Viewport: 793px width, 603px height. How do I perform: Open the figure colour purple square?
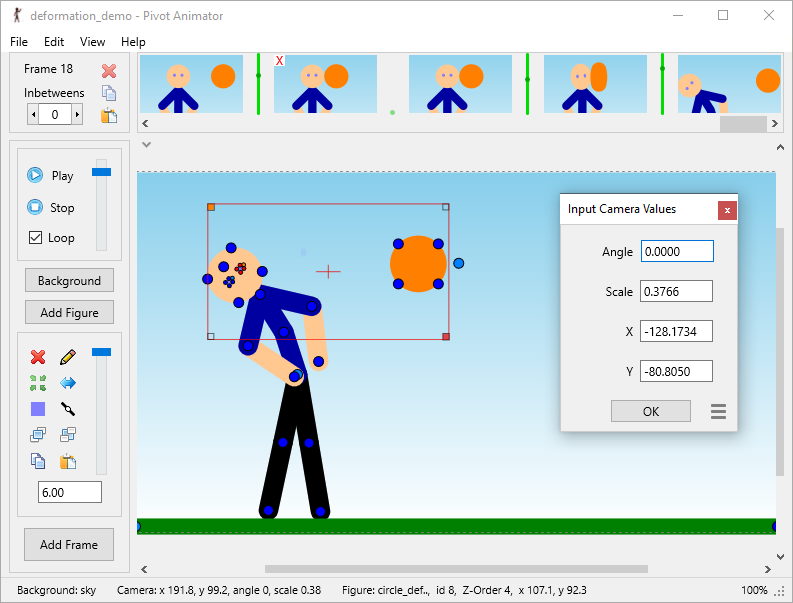point(38,409)
